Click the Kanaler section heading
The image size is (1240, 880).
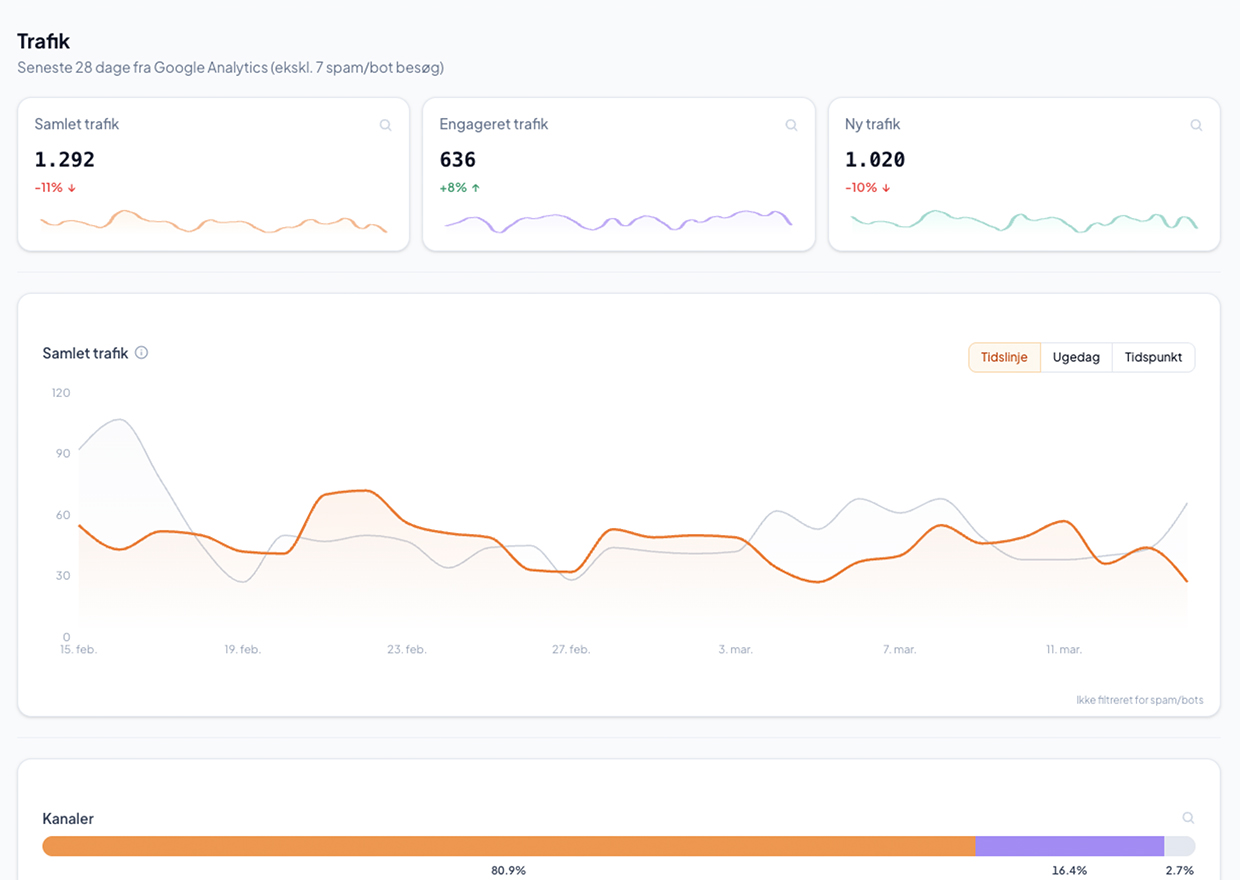click(x=67, y=818)
